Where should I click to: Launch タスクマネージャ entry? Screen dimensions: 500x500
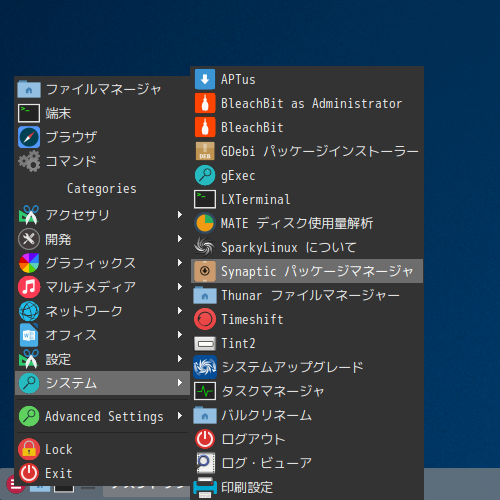pyautogui.click(x=307, y=391)
